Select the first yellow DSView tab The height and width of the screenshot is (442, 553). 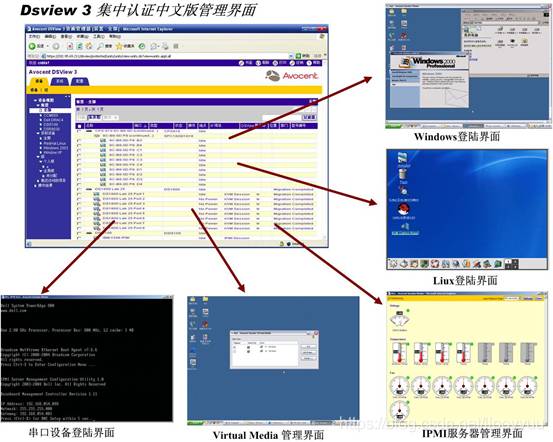[39, 81]
